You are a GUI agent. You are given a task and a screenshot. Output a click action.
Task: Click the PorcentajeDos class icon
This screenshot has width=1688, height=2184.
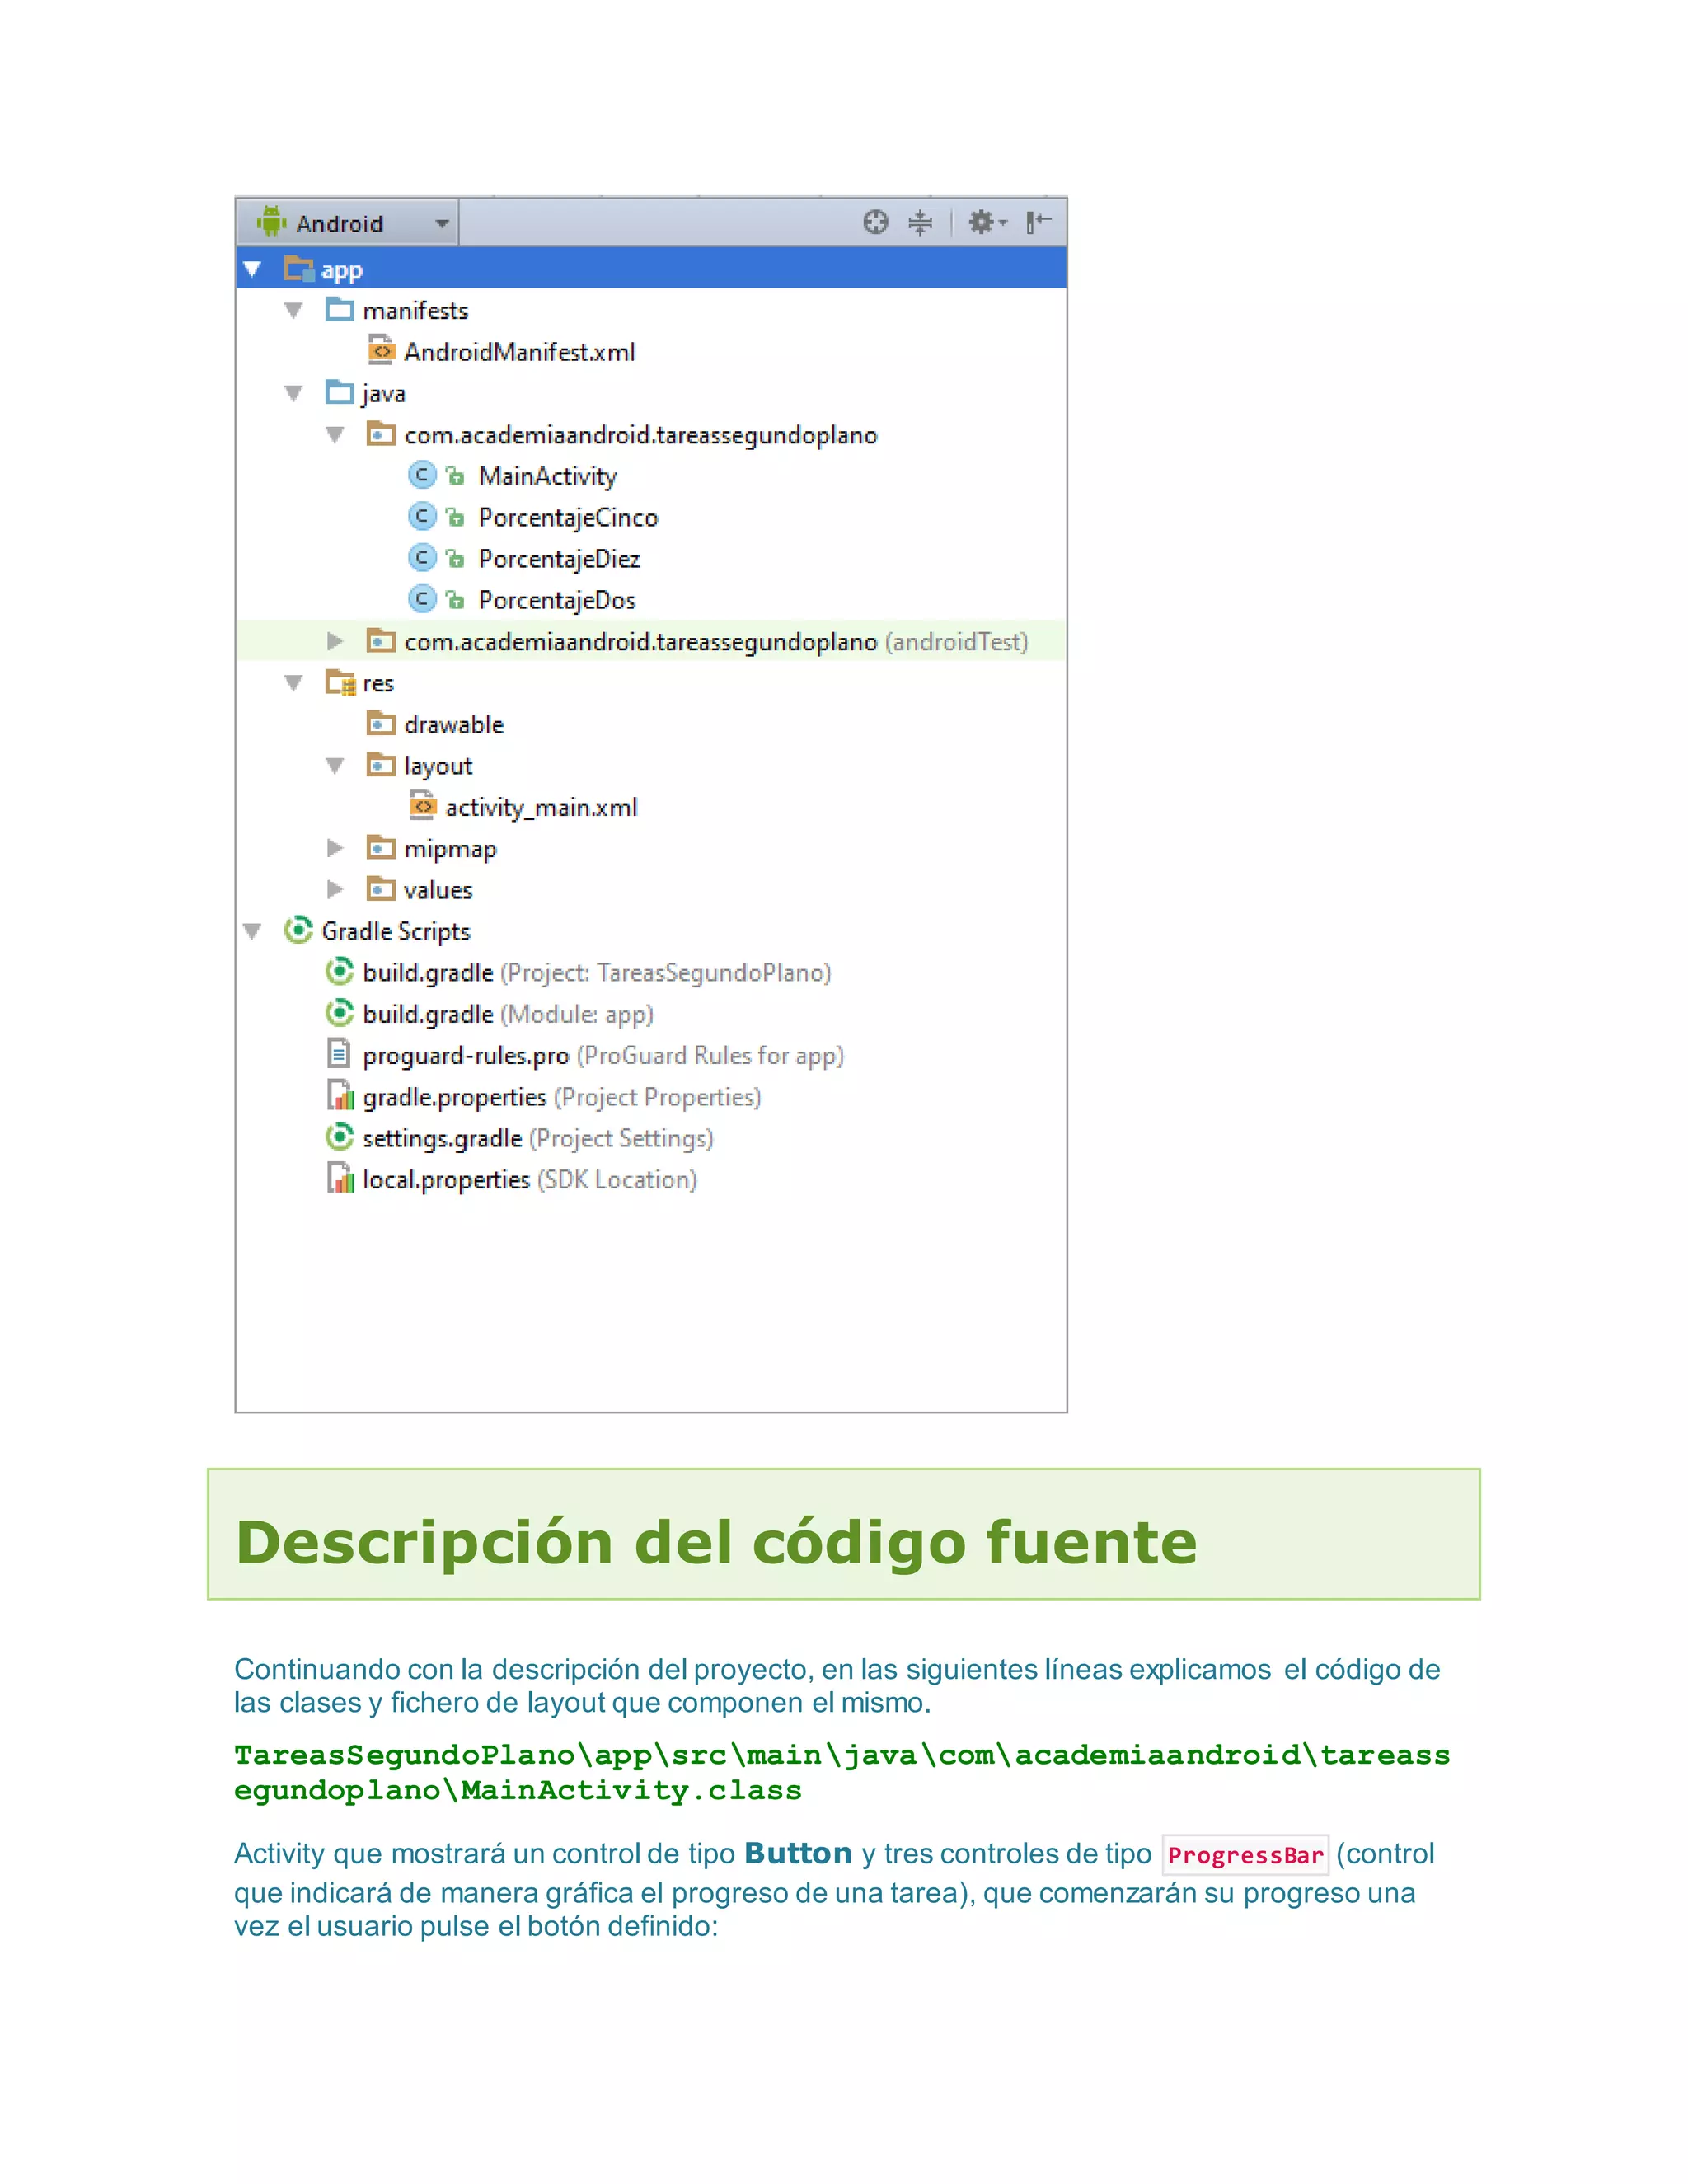pos(423,599)
